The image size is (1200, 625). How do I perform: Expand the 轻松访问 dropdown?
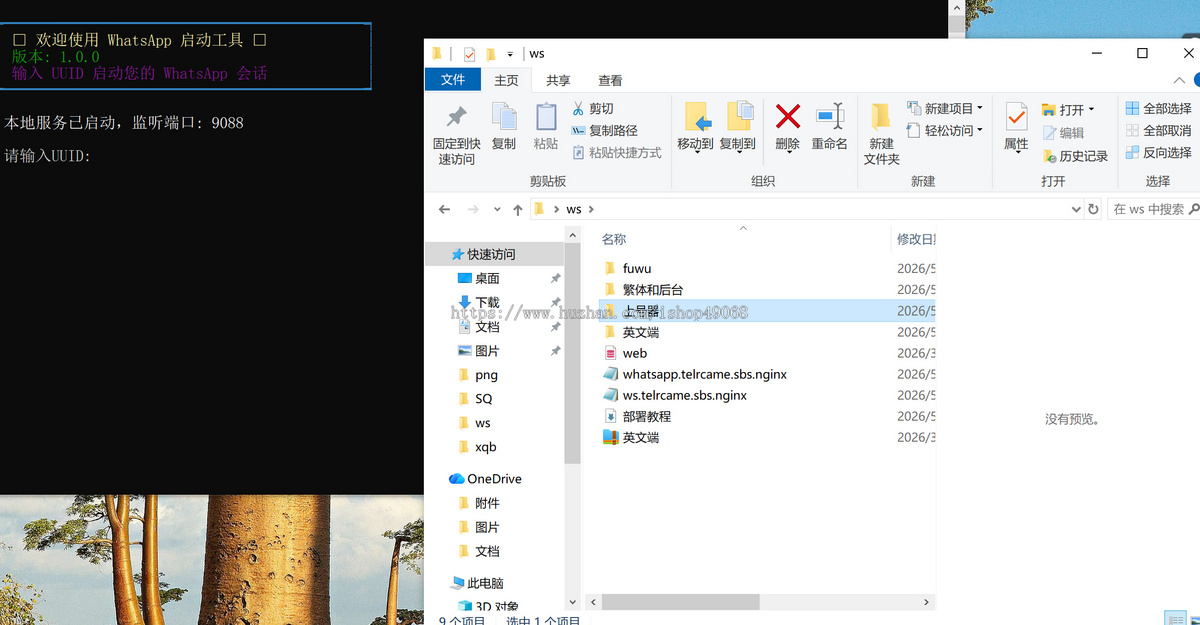(x=980, y=130)
